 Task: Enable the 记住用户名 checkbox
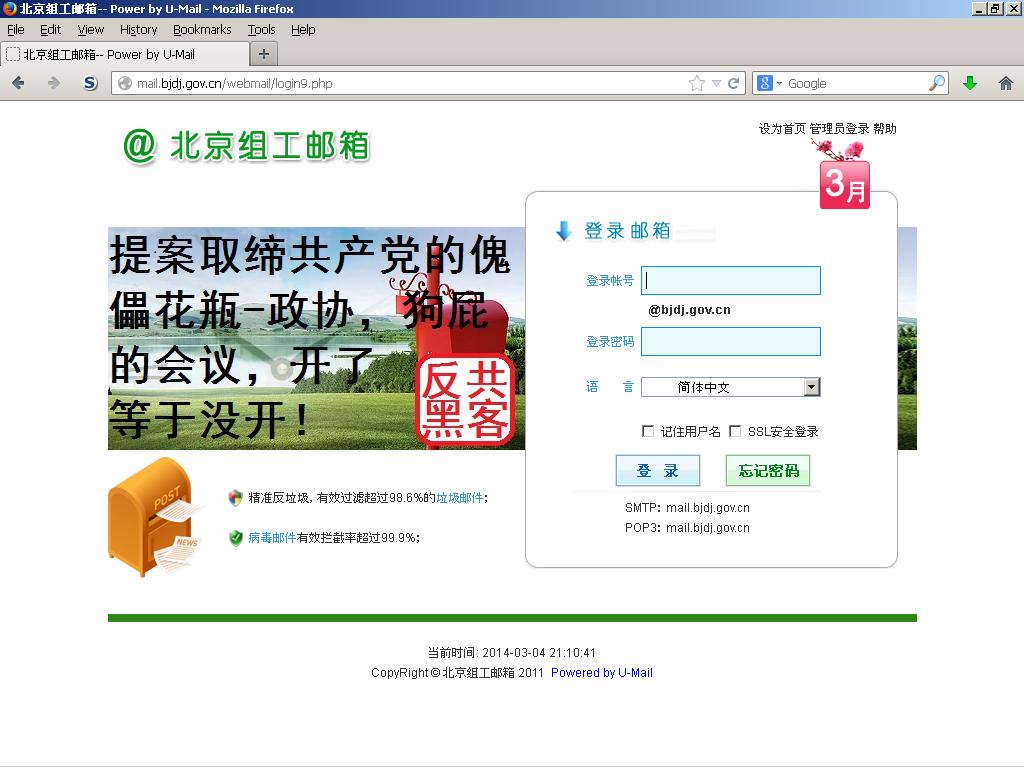[x=648, y=431]
